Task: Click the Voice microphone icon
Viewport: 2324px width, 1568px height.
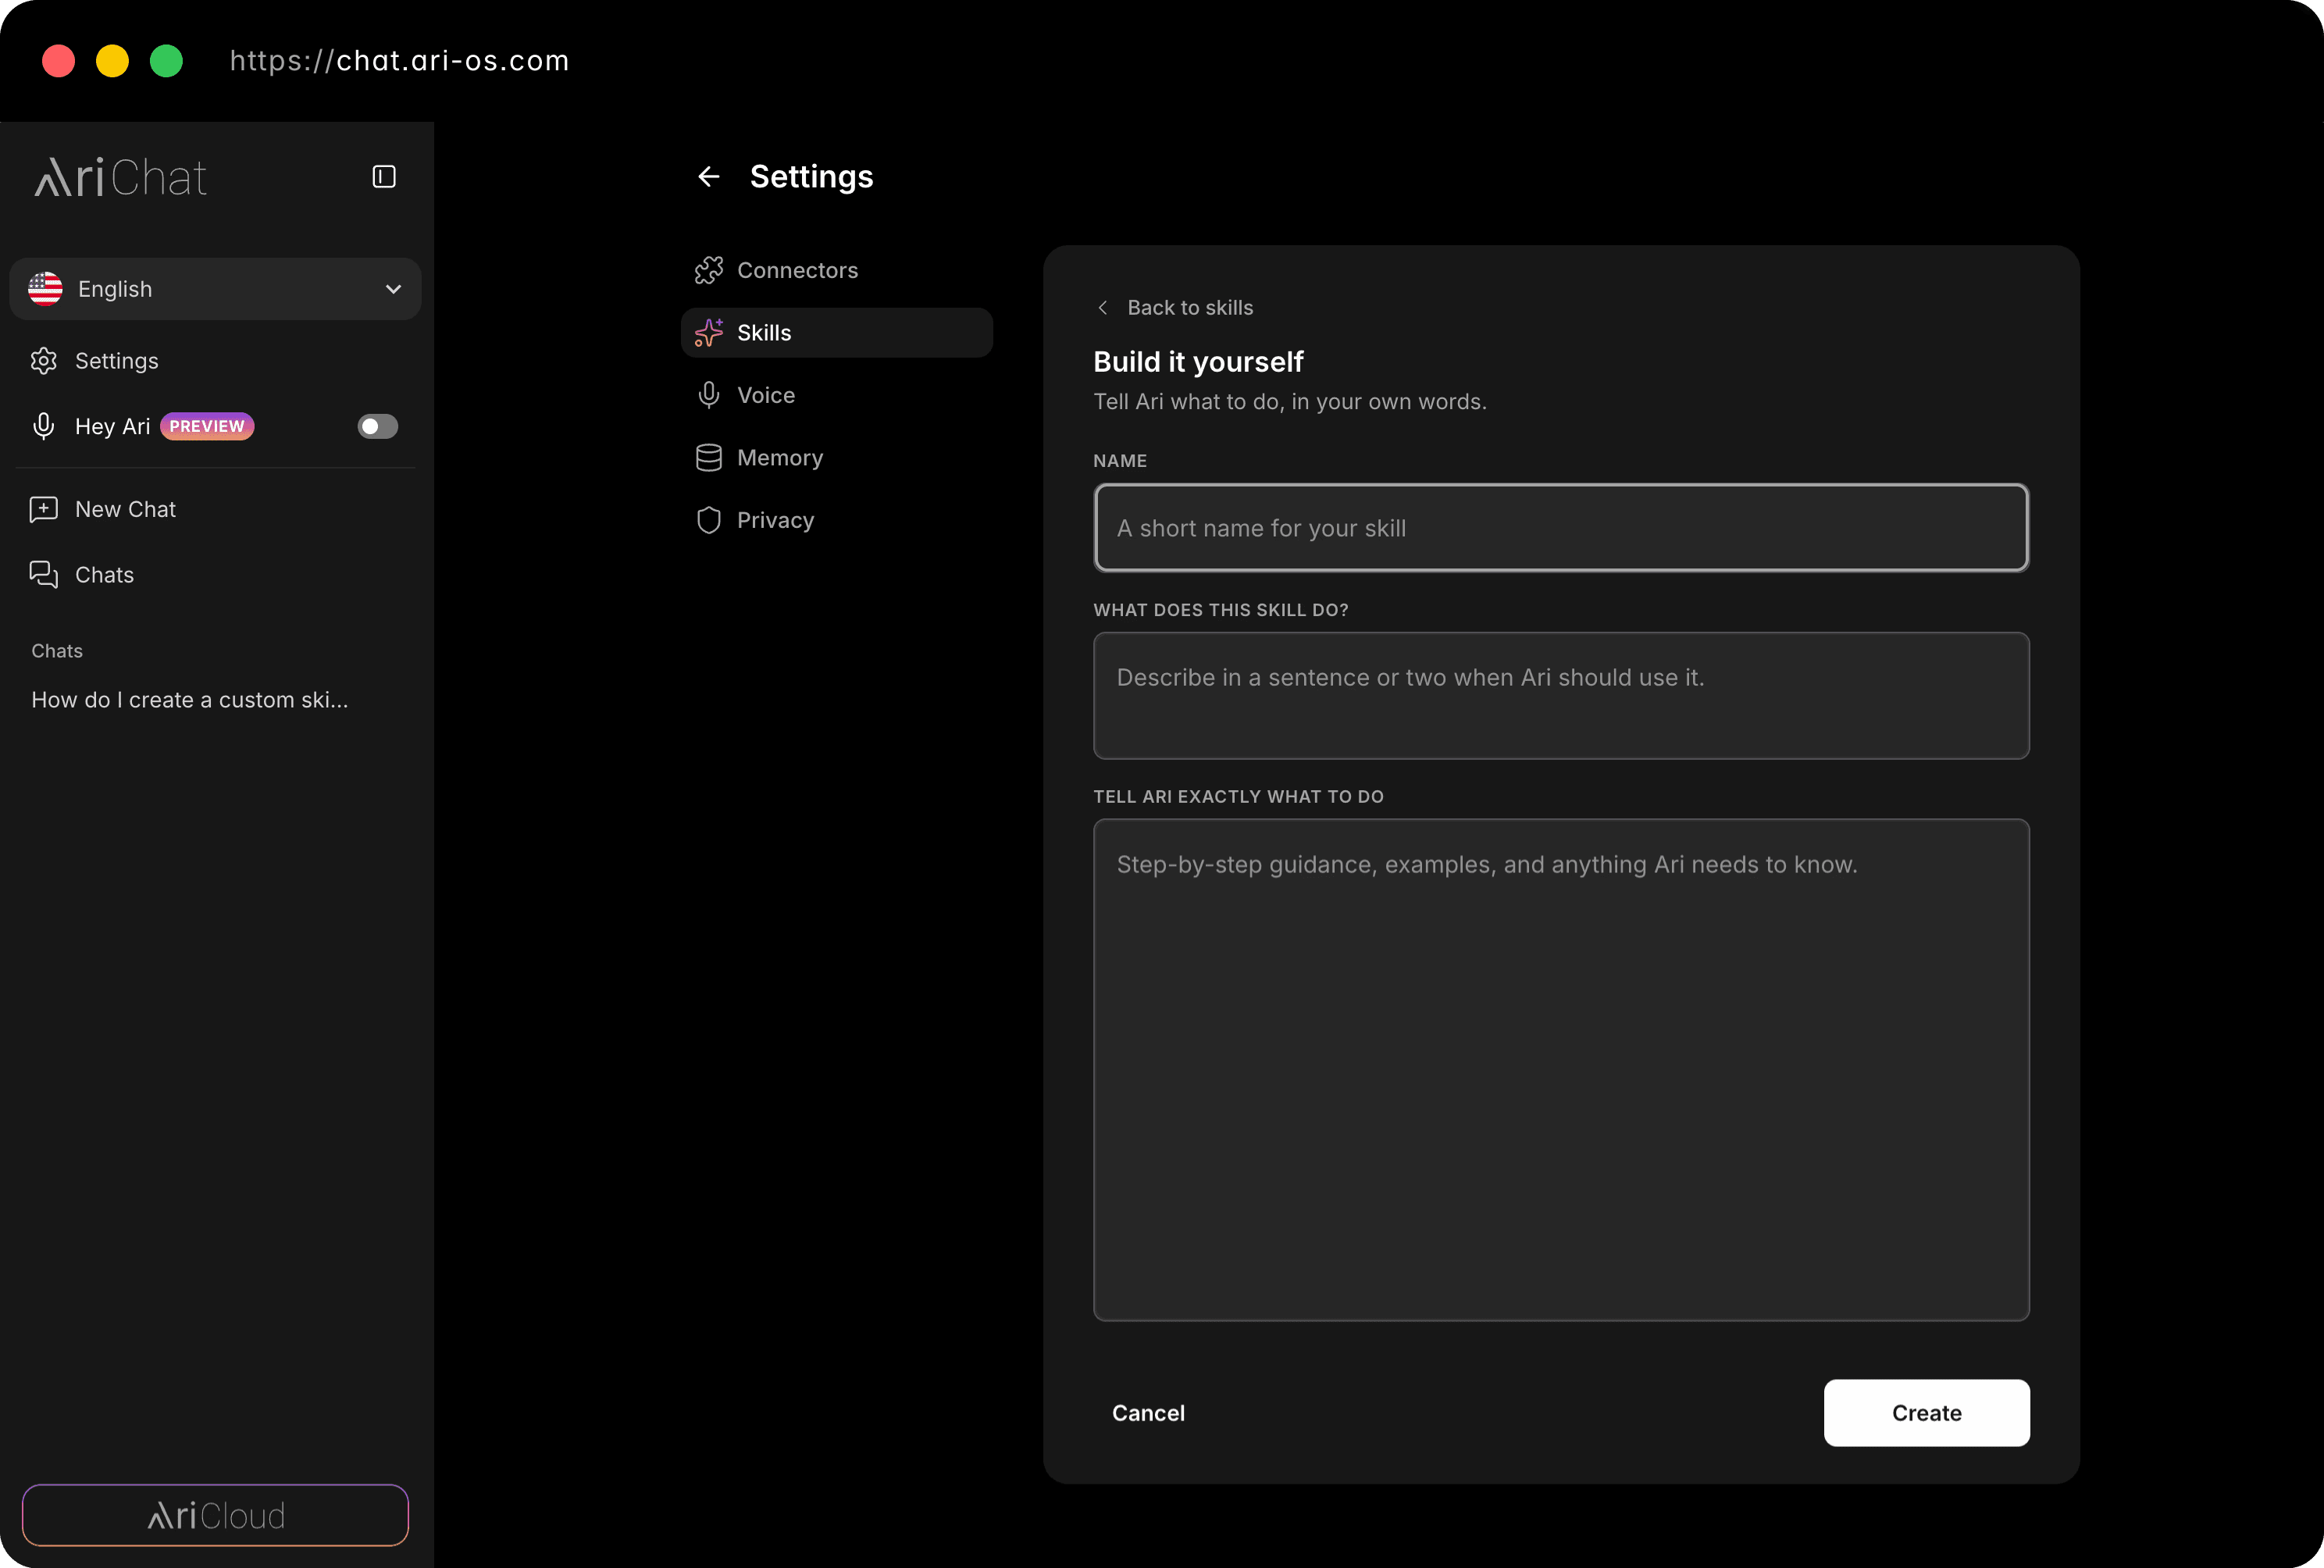Action: pyautogui.click(x=709, y=395)
